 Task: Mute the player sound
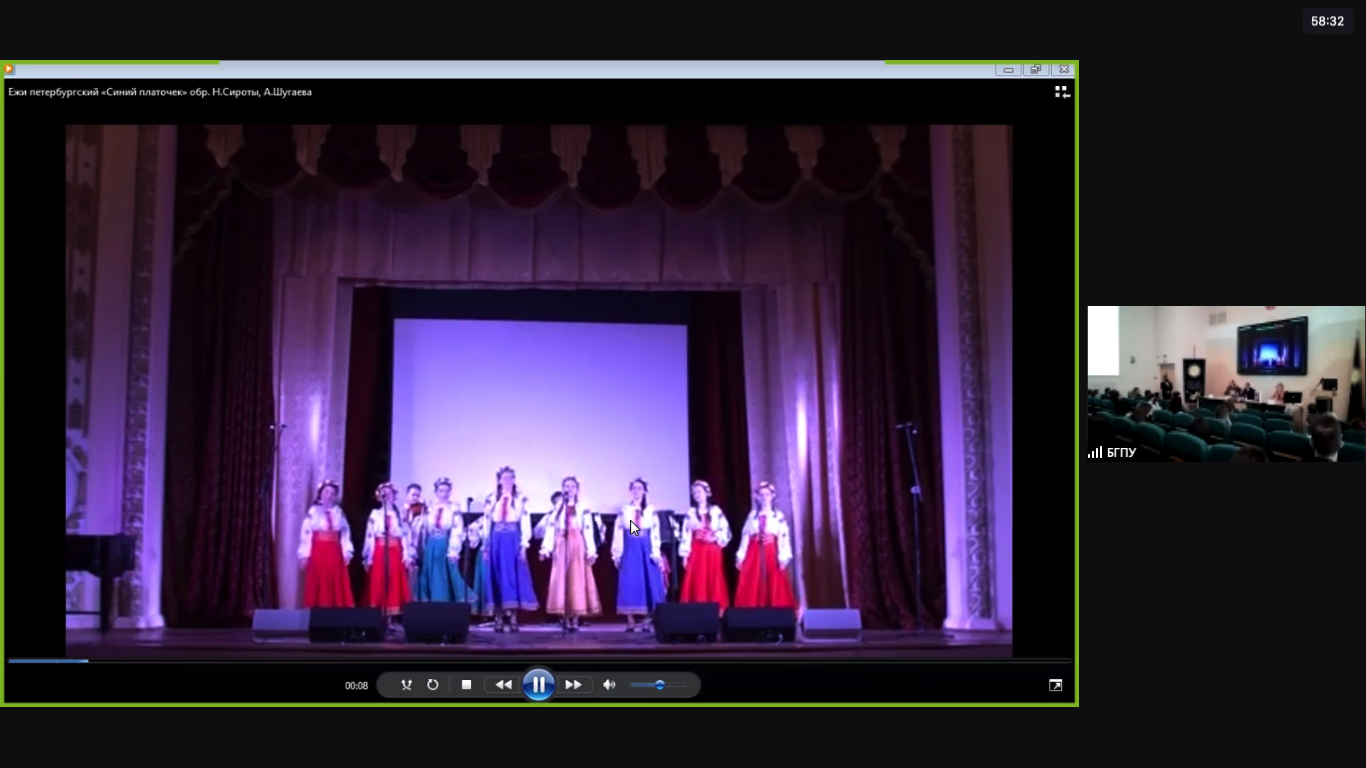click(609, 685)
